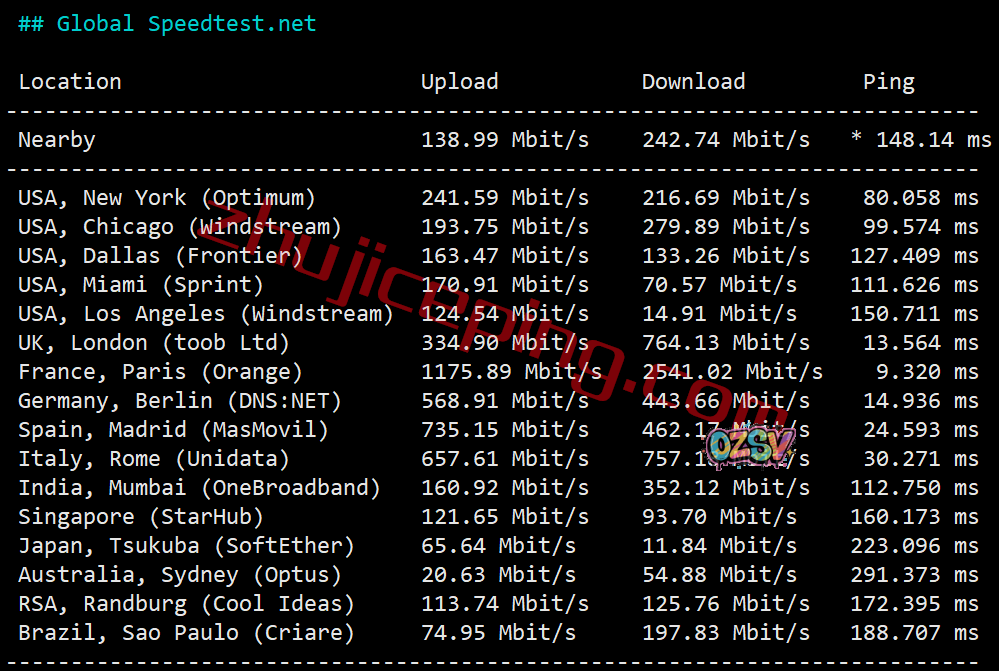Select the Nearby row label
The height and width of the screenshot is (671, 999).
point(57,140)
